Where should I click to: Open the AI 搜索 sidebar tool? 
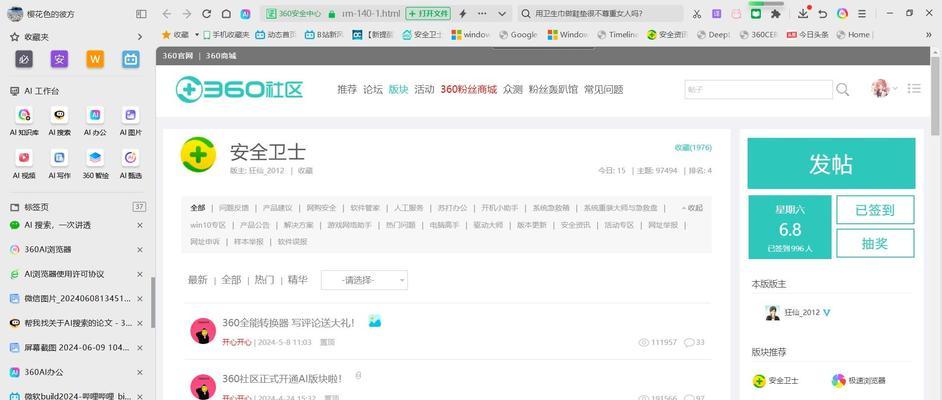[59, 121]
